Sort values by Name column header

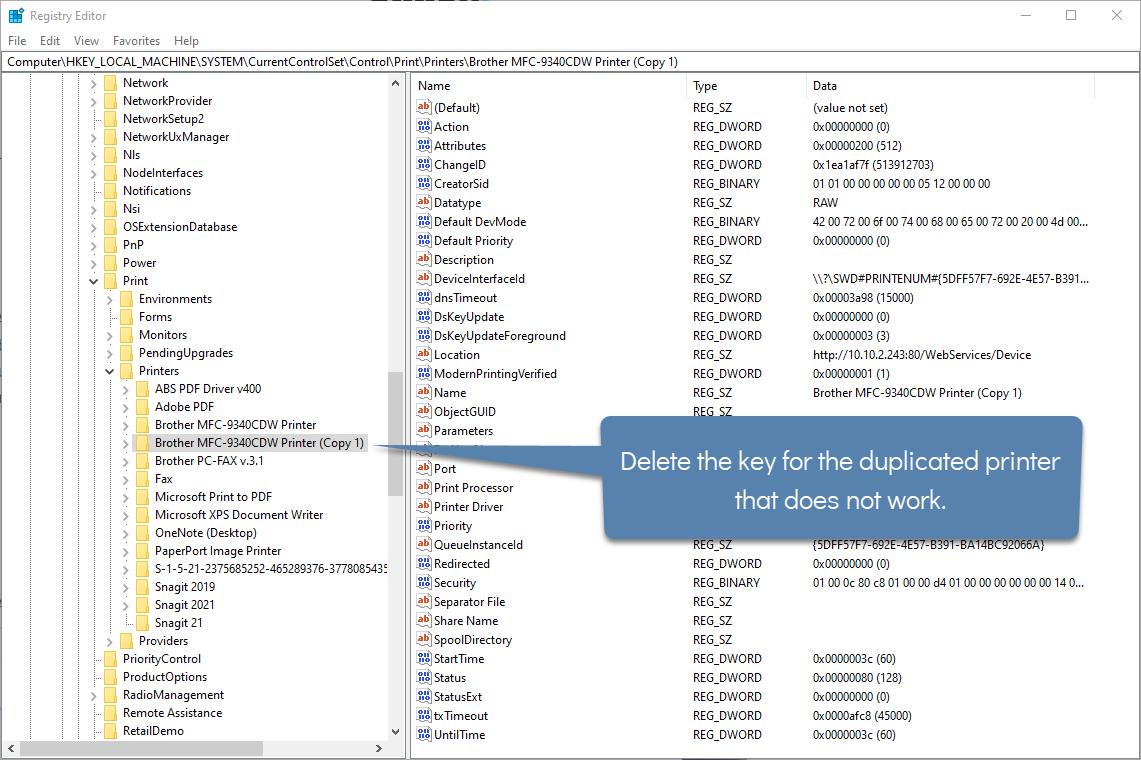coord(549,86)
